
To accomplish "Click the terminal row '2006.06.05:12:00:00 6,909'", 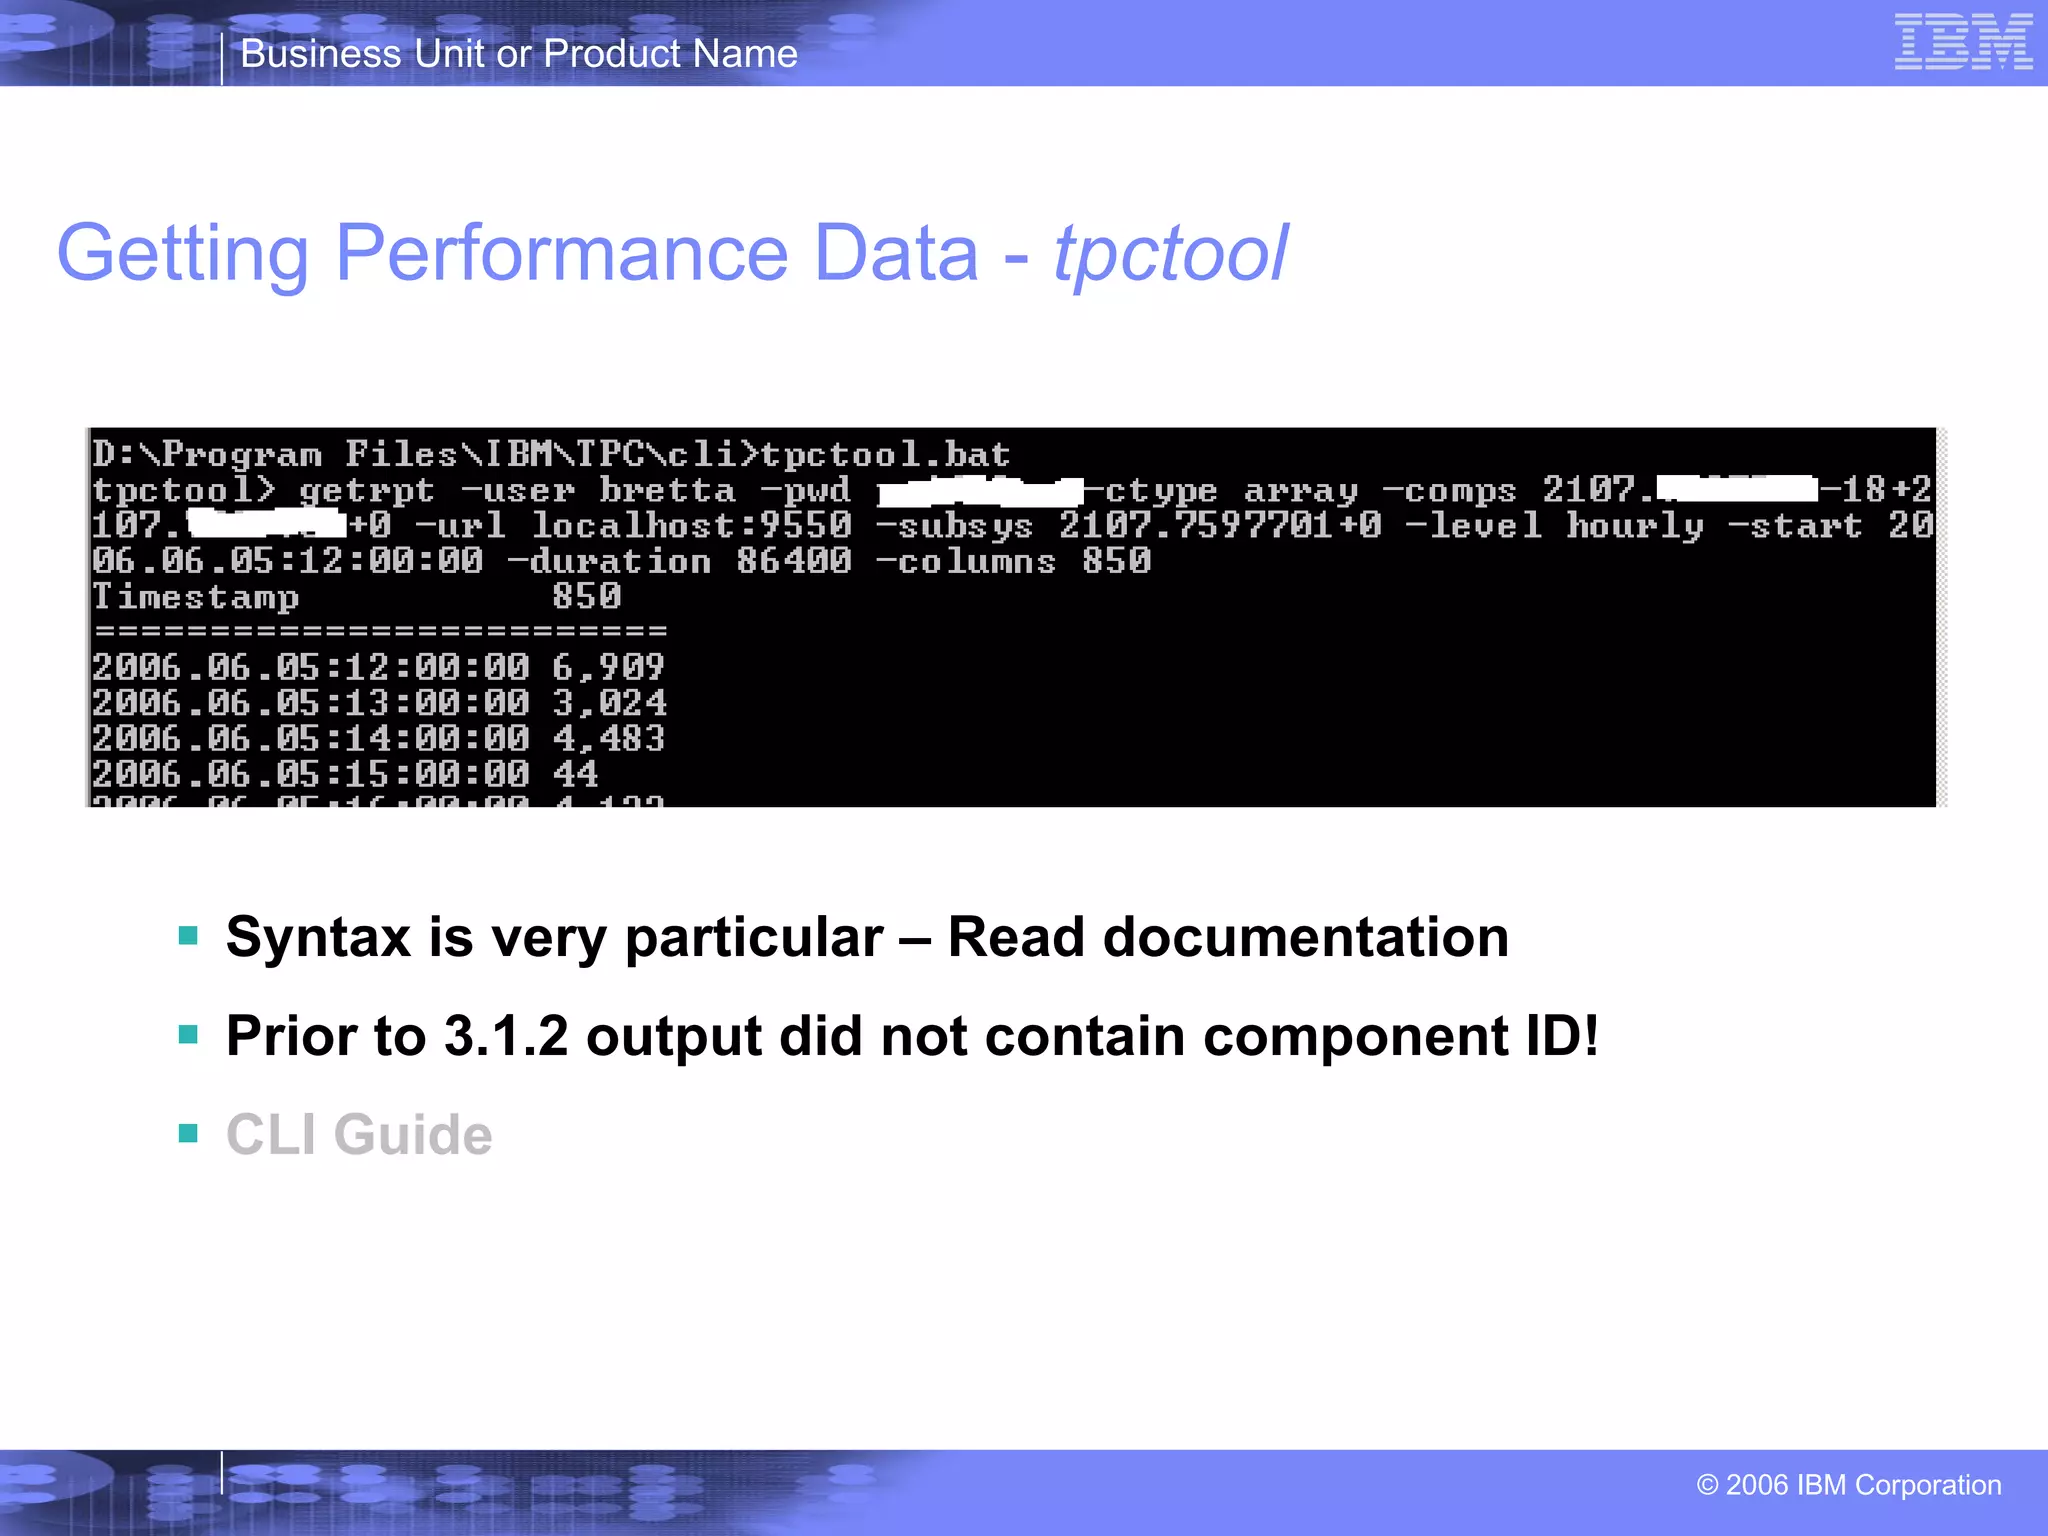I will pos(378,667).
